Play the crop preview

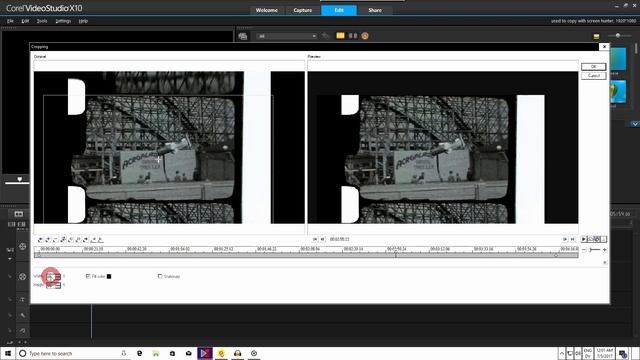tap(584, 239)
